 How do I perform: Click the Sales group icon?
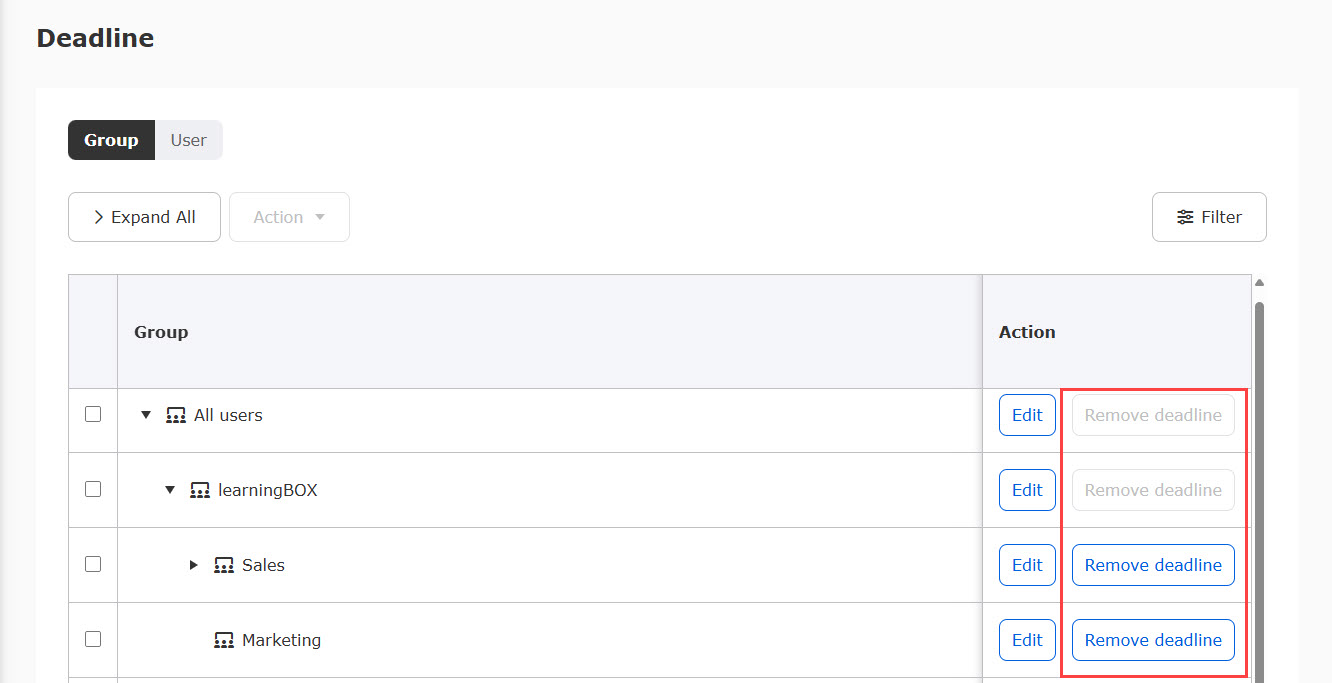pyautogui.click(x=224, y=565)
